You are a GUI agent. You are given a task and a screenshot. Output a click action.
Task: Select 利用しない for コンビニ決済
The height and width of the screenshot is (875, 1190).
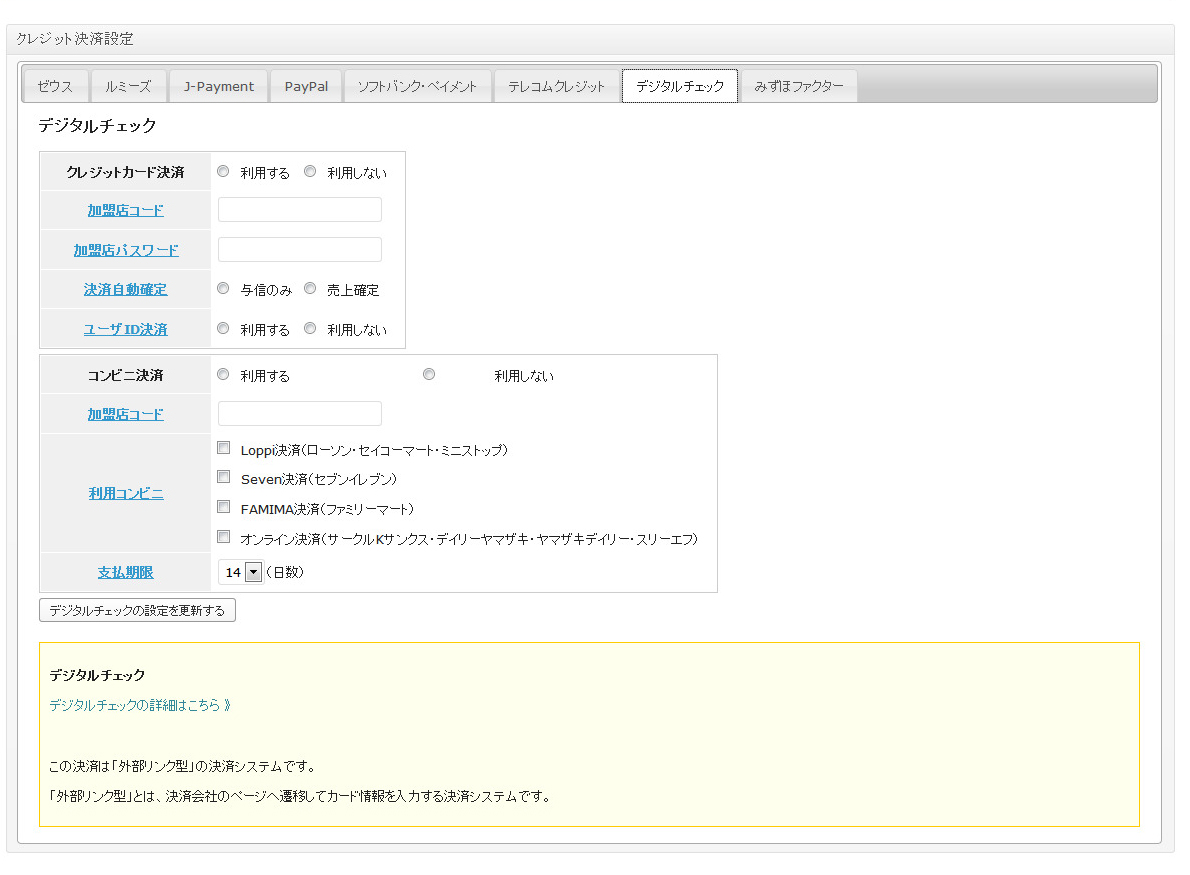pyautogui.click(x=429, y=375)
